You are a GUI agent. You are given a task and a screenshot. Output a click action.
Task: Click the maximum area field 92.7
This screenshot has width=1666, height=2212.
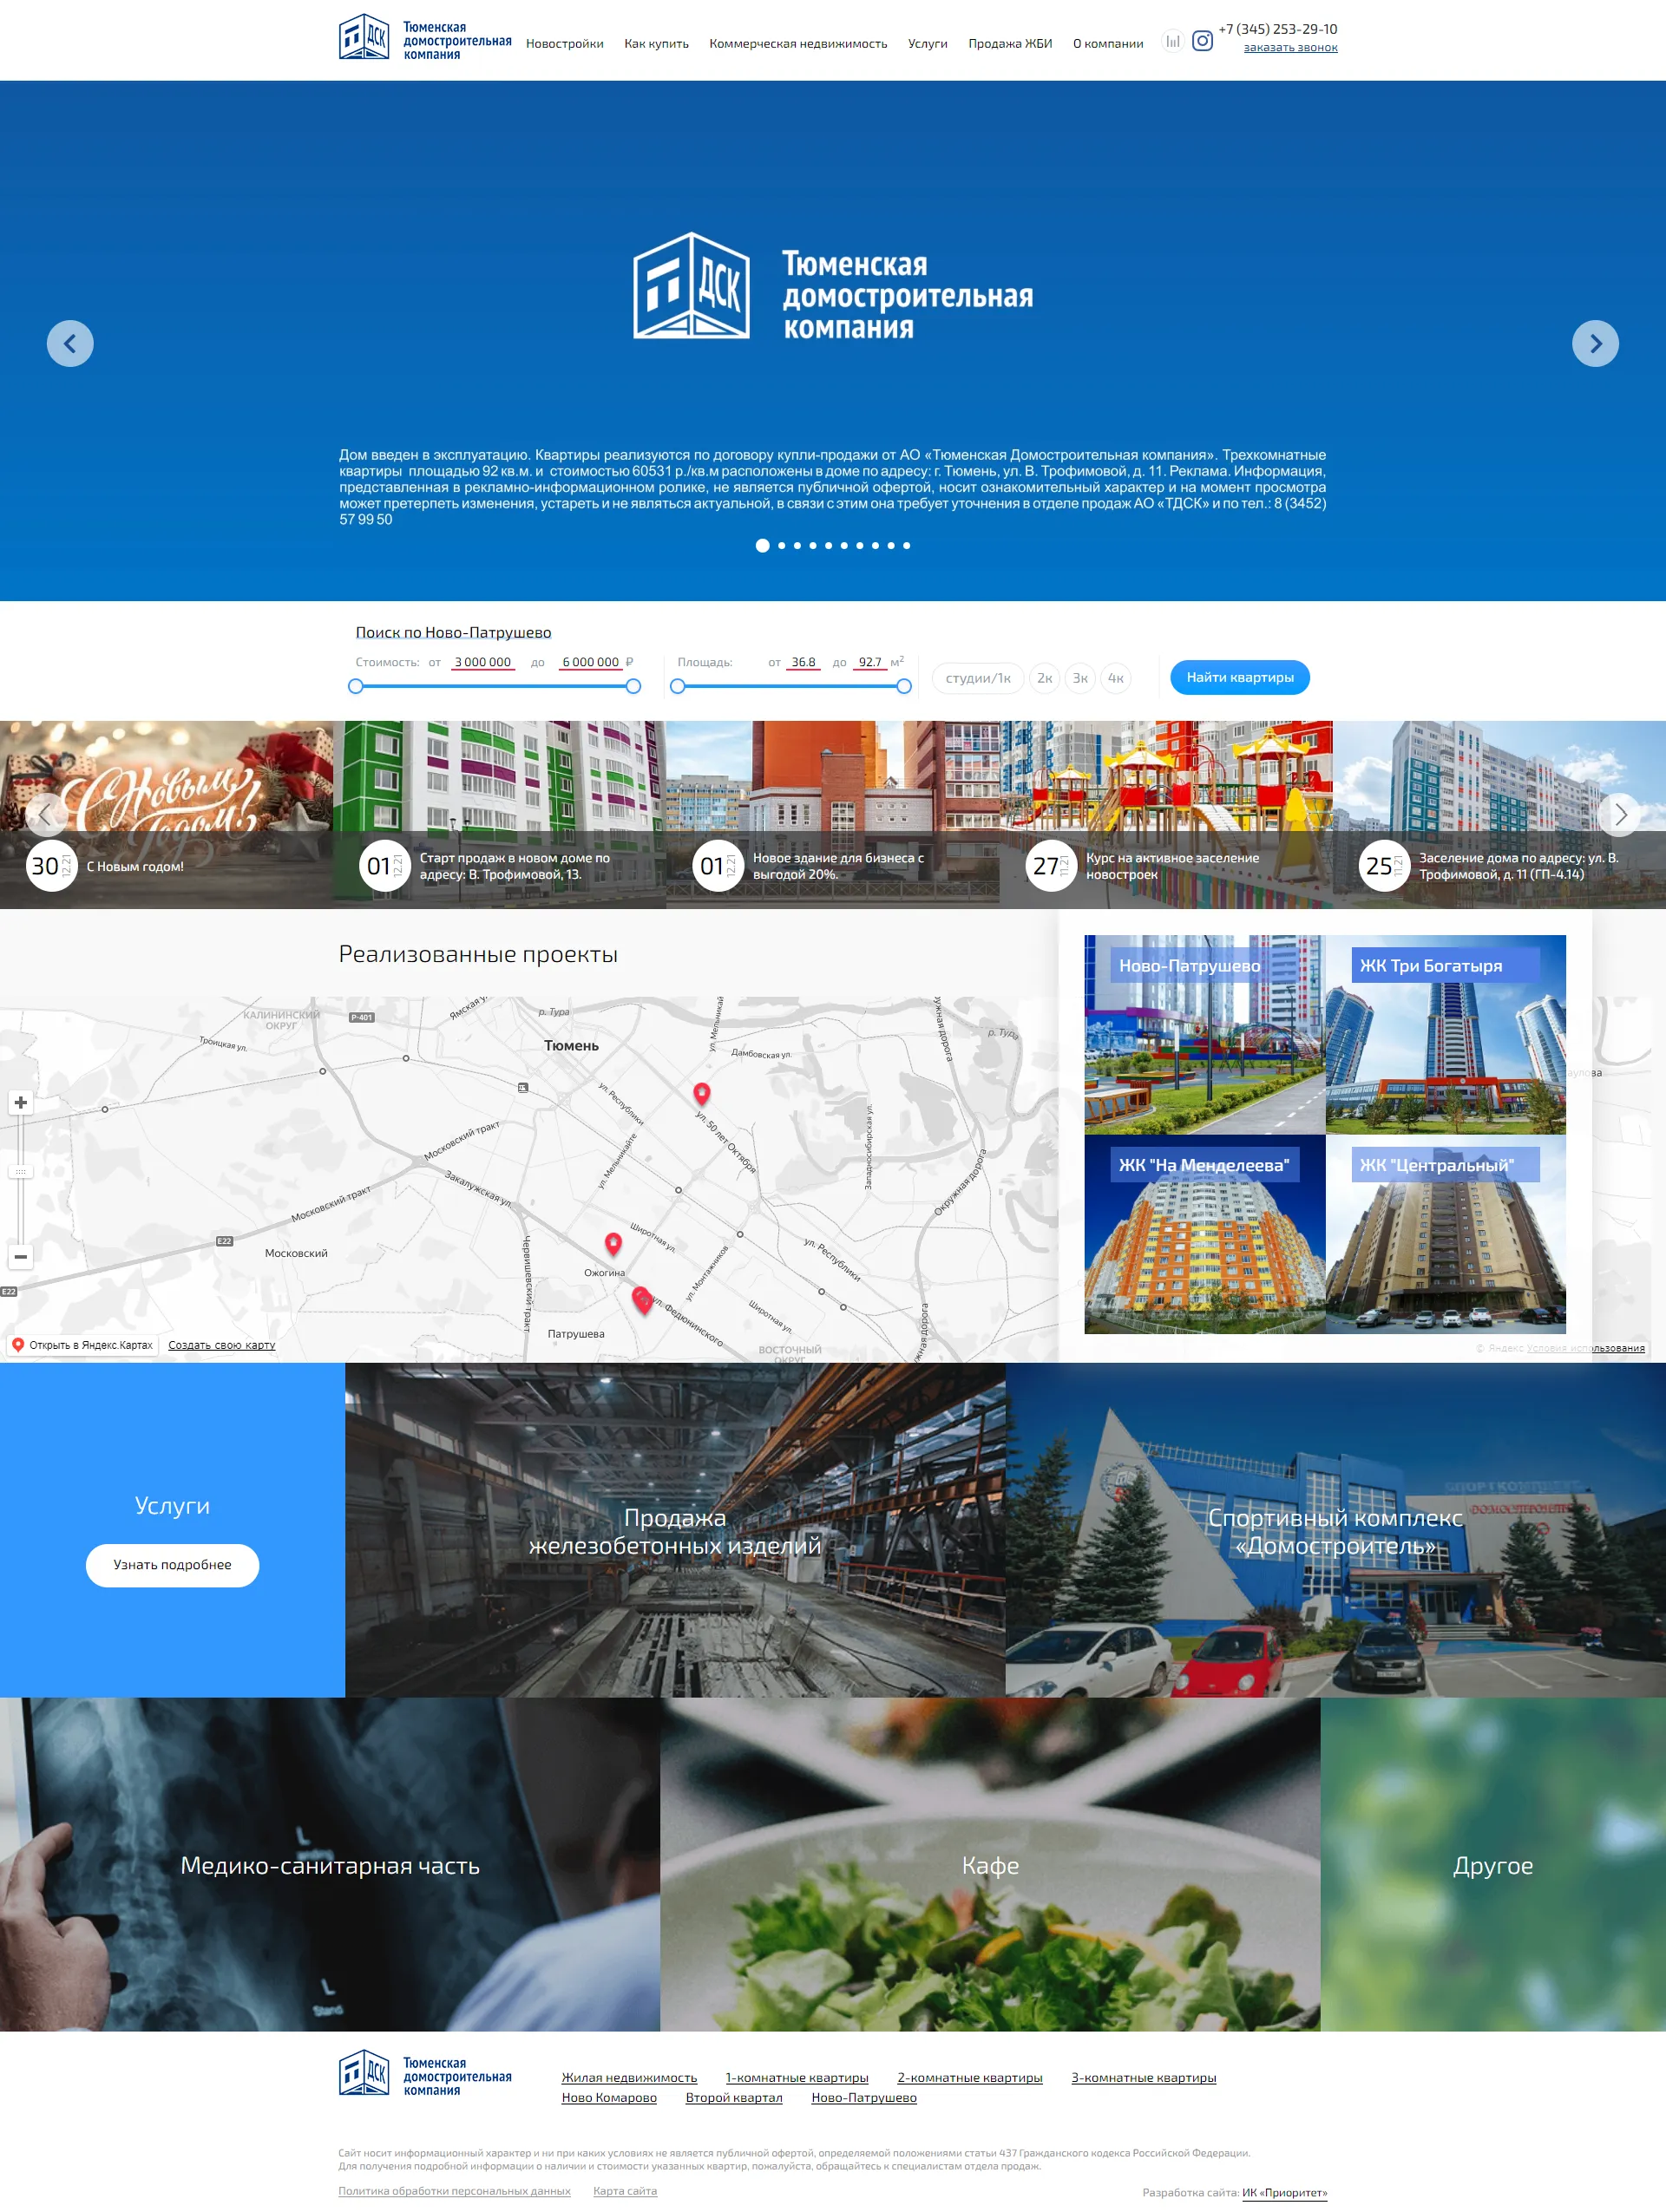pos(870,662)
